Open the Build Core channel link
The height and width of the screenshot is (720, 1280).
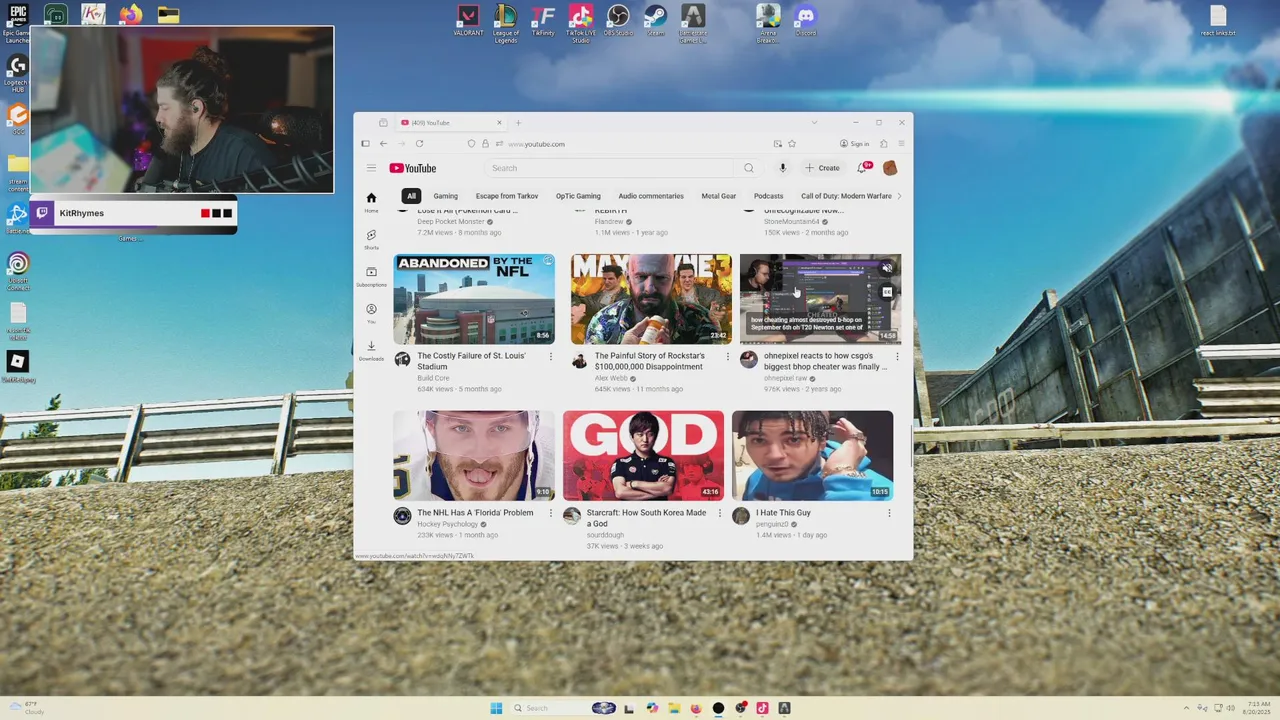click(x=433, y=378)
